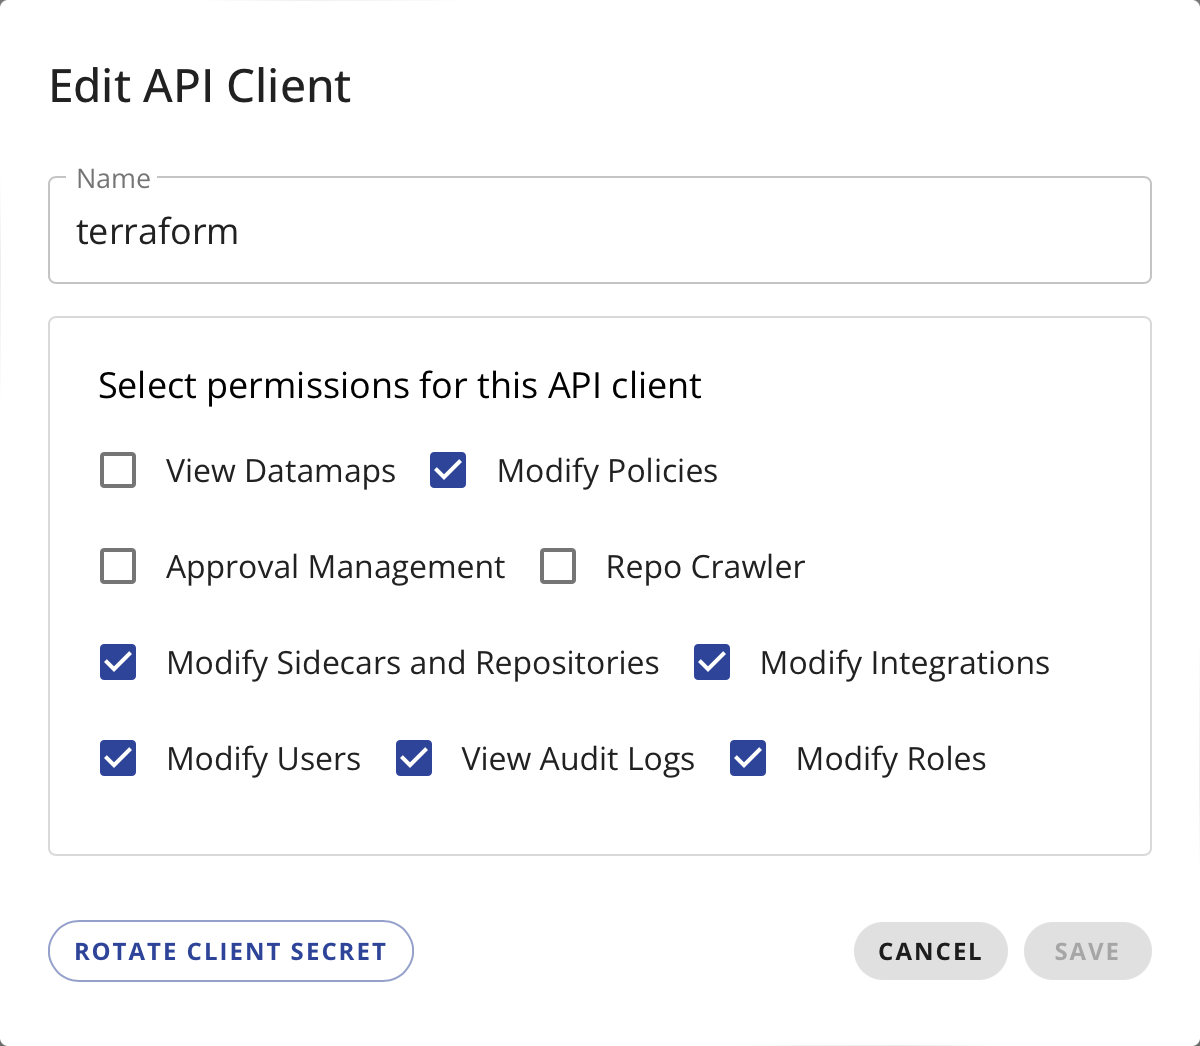1200x1046 pixels.
Task: Uncheck Modify Sidecars and Repositories checkbox
Action: tap(118, 662)
